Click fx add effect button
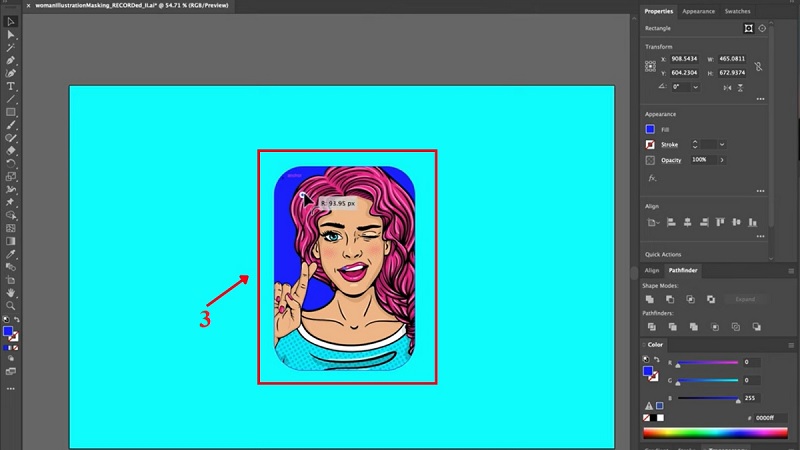The width and height of the screenshot is (800, 450). click(x=652, y=178)
